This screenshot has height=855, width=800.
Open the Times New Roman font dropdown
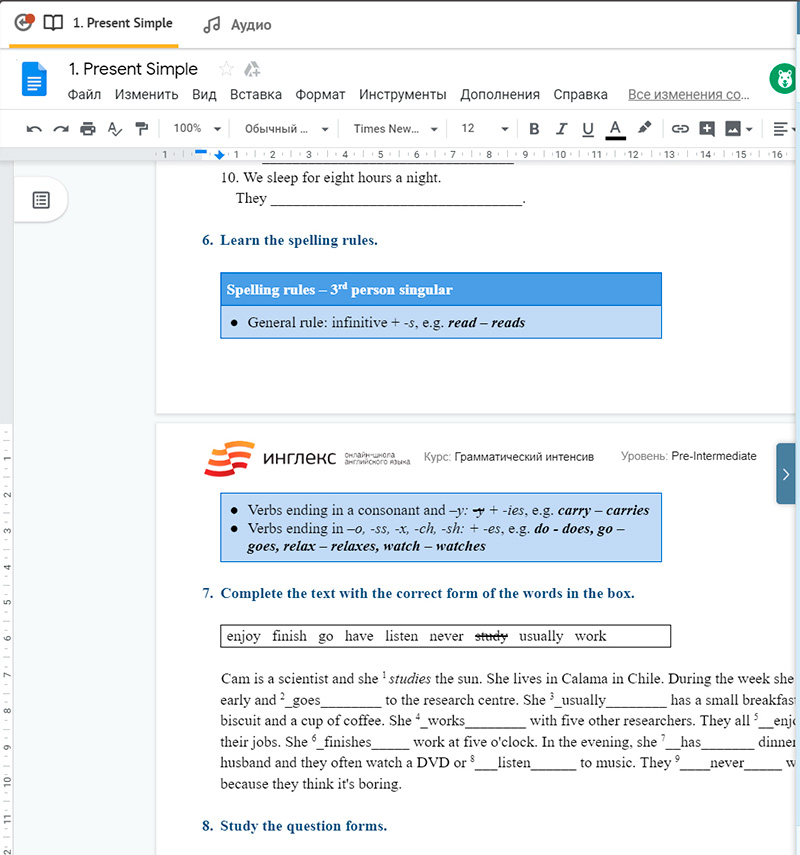[x=395, y=129]
